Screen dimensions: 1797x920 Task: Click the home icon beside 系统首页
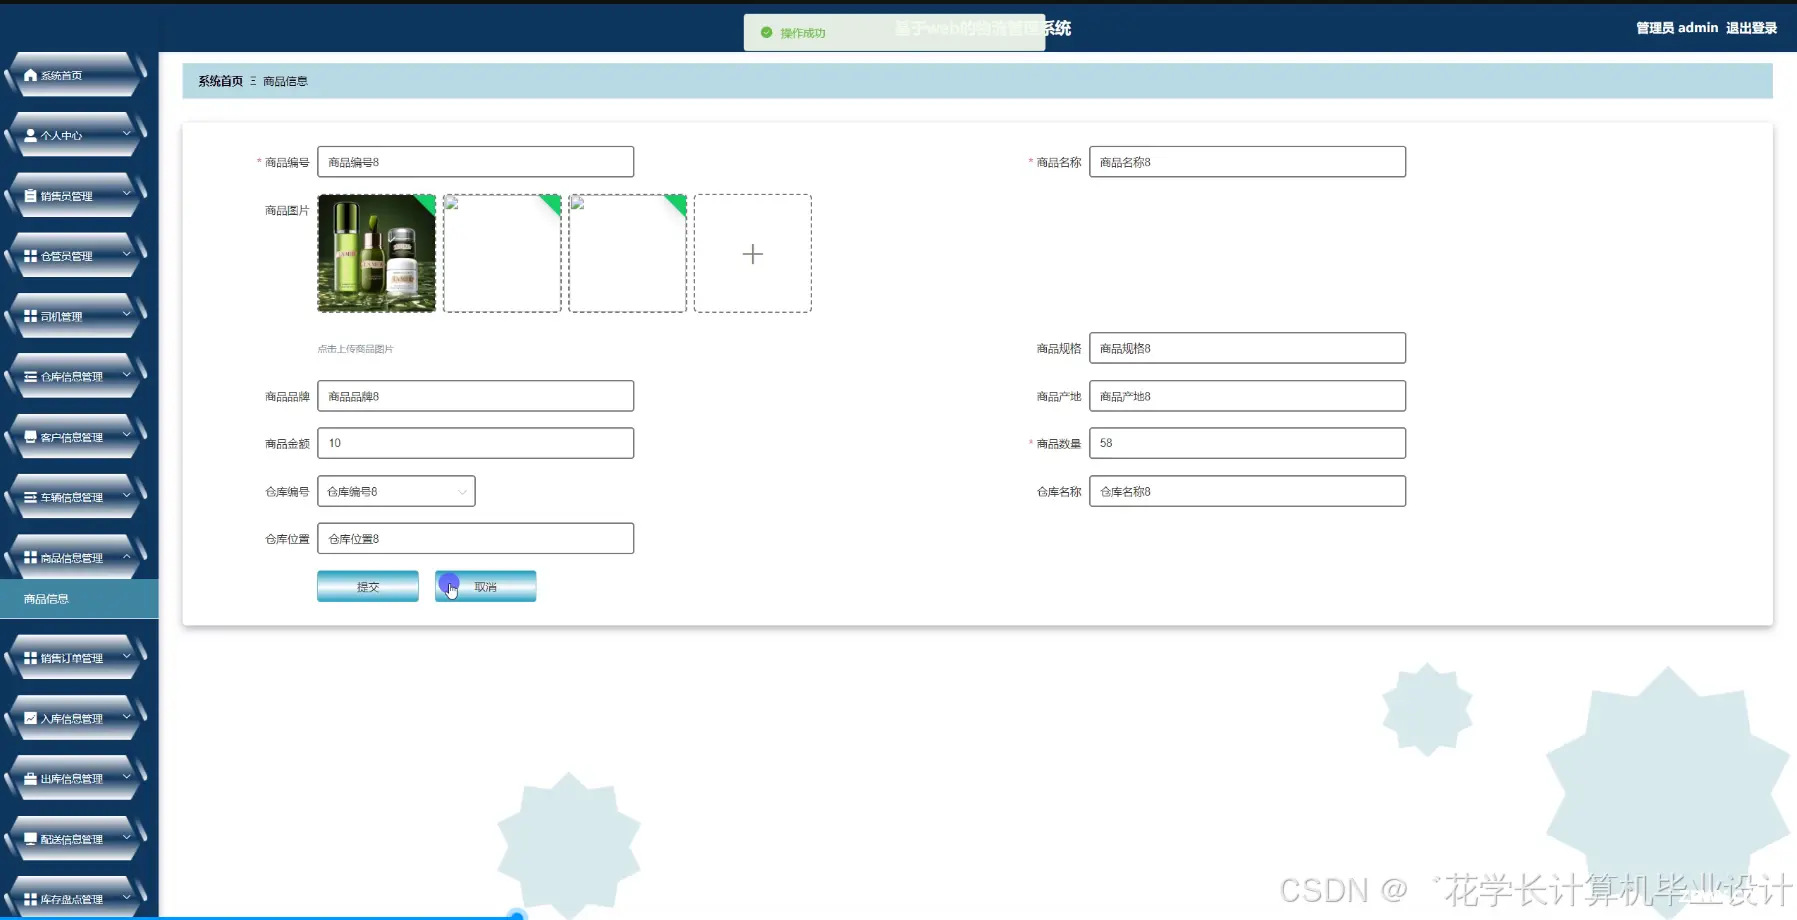coord(30,75)
